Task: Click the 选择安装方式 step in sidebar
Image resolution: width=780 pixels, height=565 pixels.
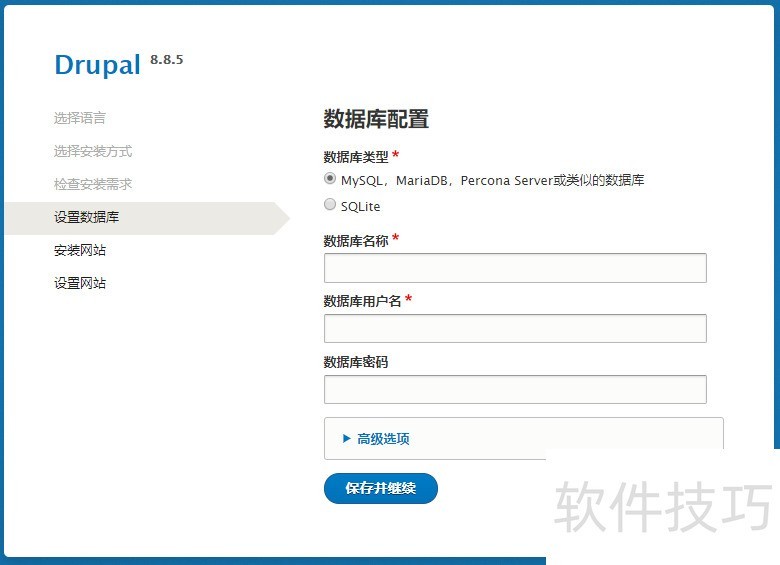Action: (x=93, y=151)
